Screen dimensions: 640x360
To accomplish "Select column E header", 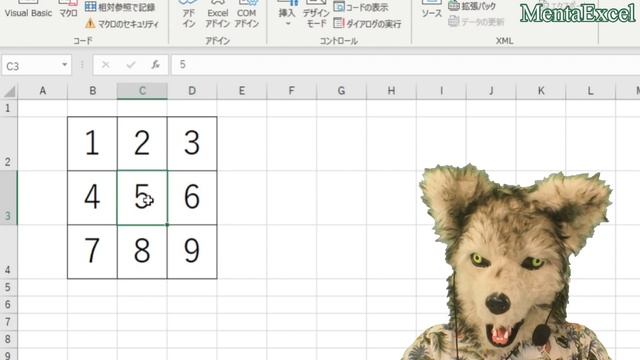I will [242, 91].
